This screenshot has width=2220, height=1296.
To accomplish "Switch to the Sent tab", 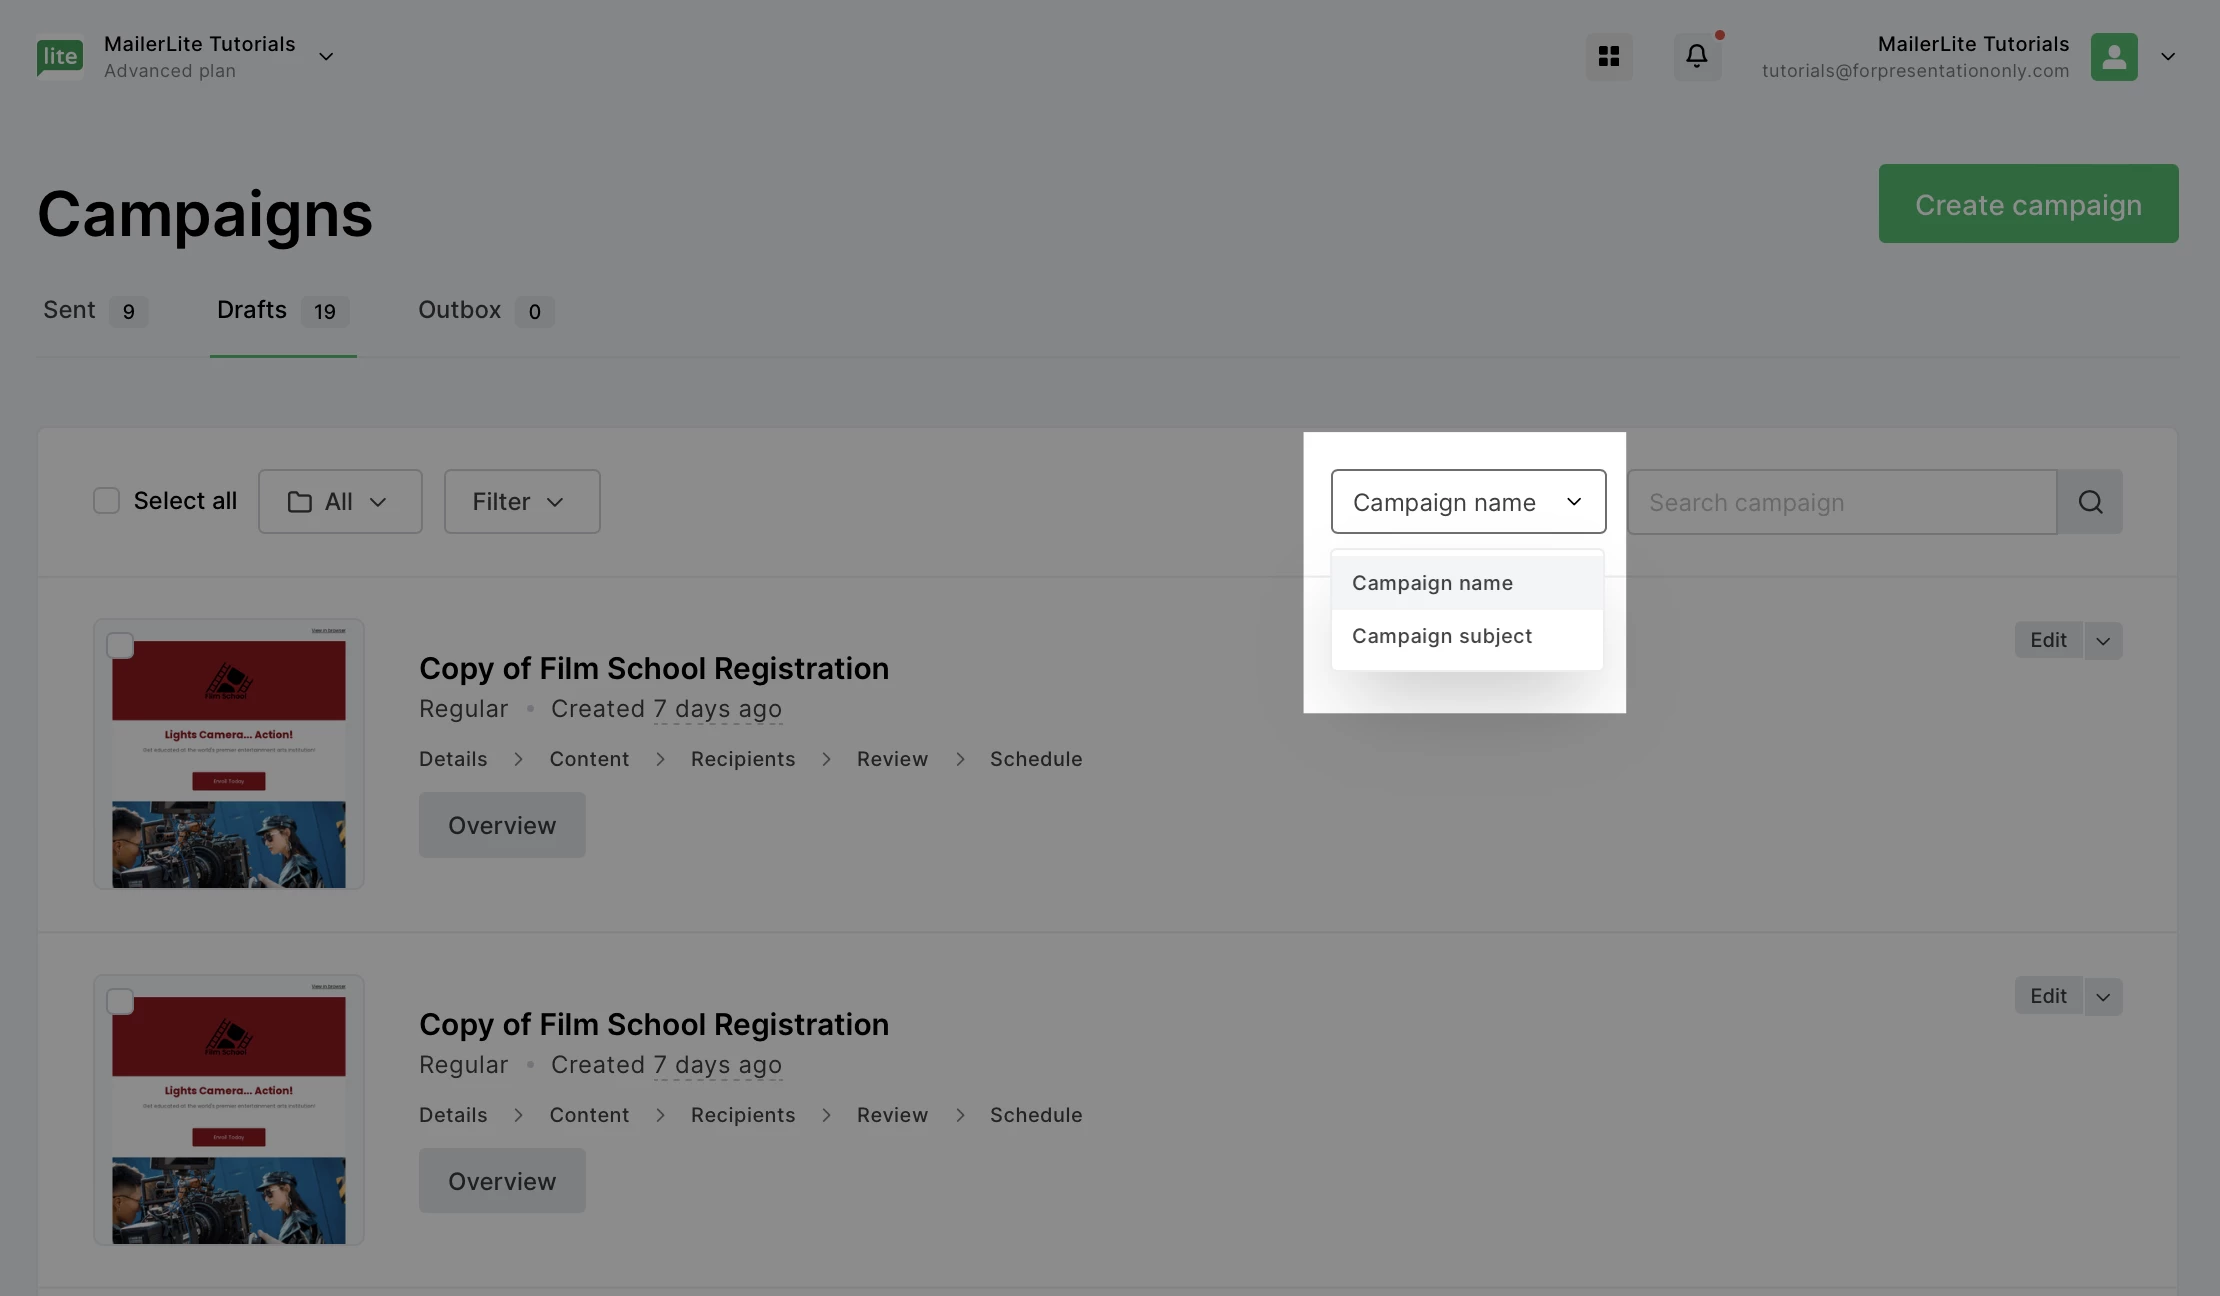I will coord(70,311).
